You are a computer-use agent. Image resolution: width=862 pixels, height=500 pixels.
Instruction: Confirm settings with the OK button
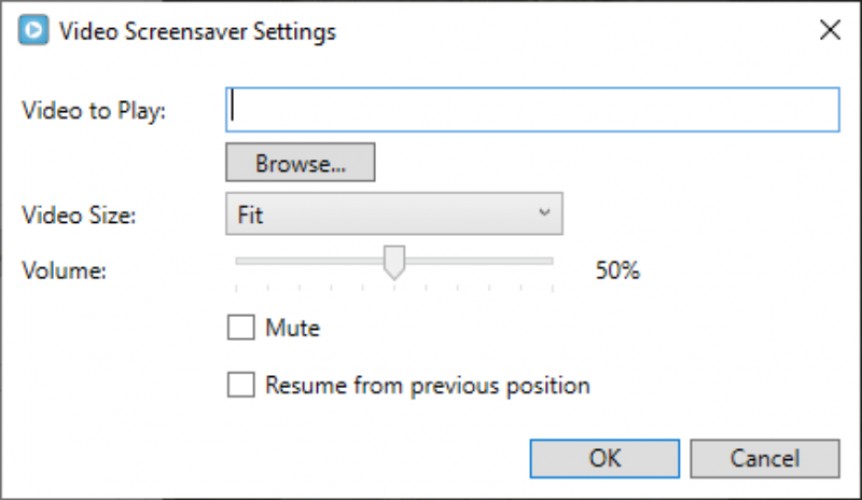click(x=605, y=458)
